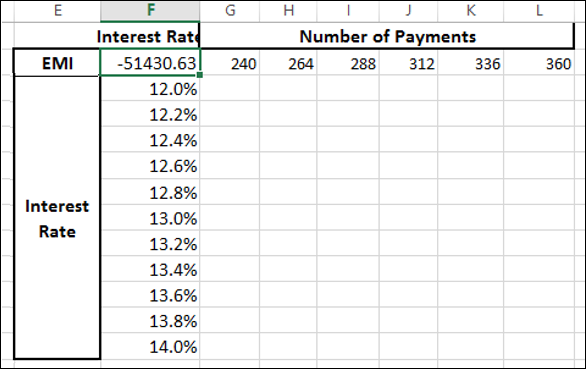Select the 288 payments cell
The width and height of the screenshot is (586, 369).
348,63
